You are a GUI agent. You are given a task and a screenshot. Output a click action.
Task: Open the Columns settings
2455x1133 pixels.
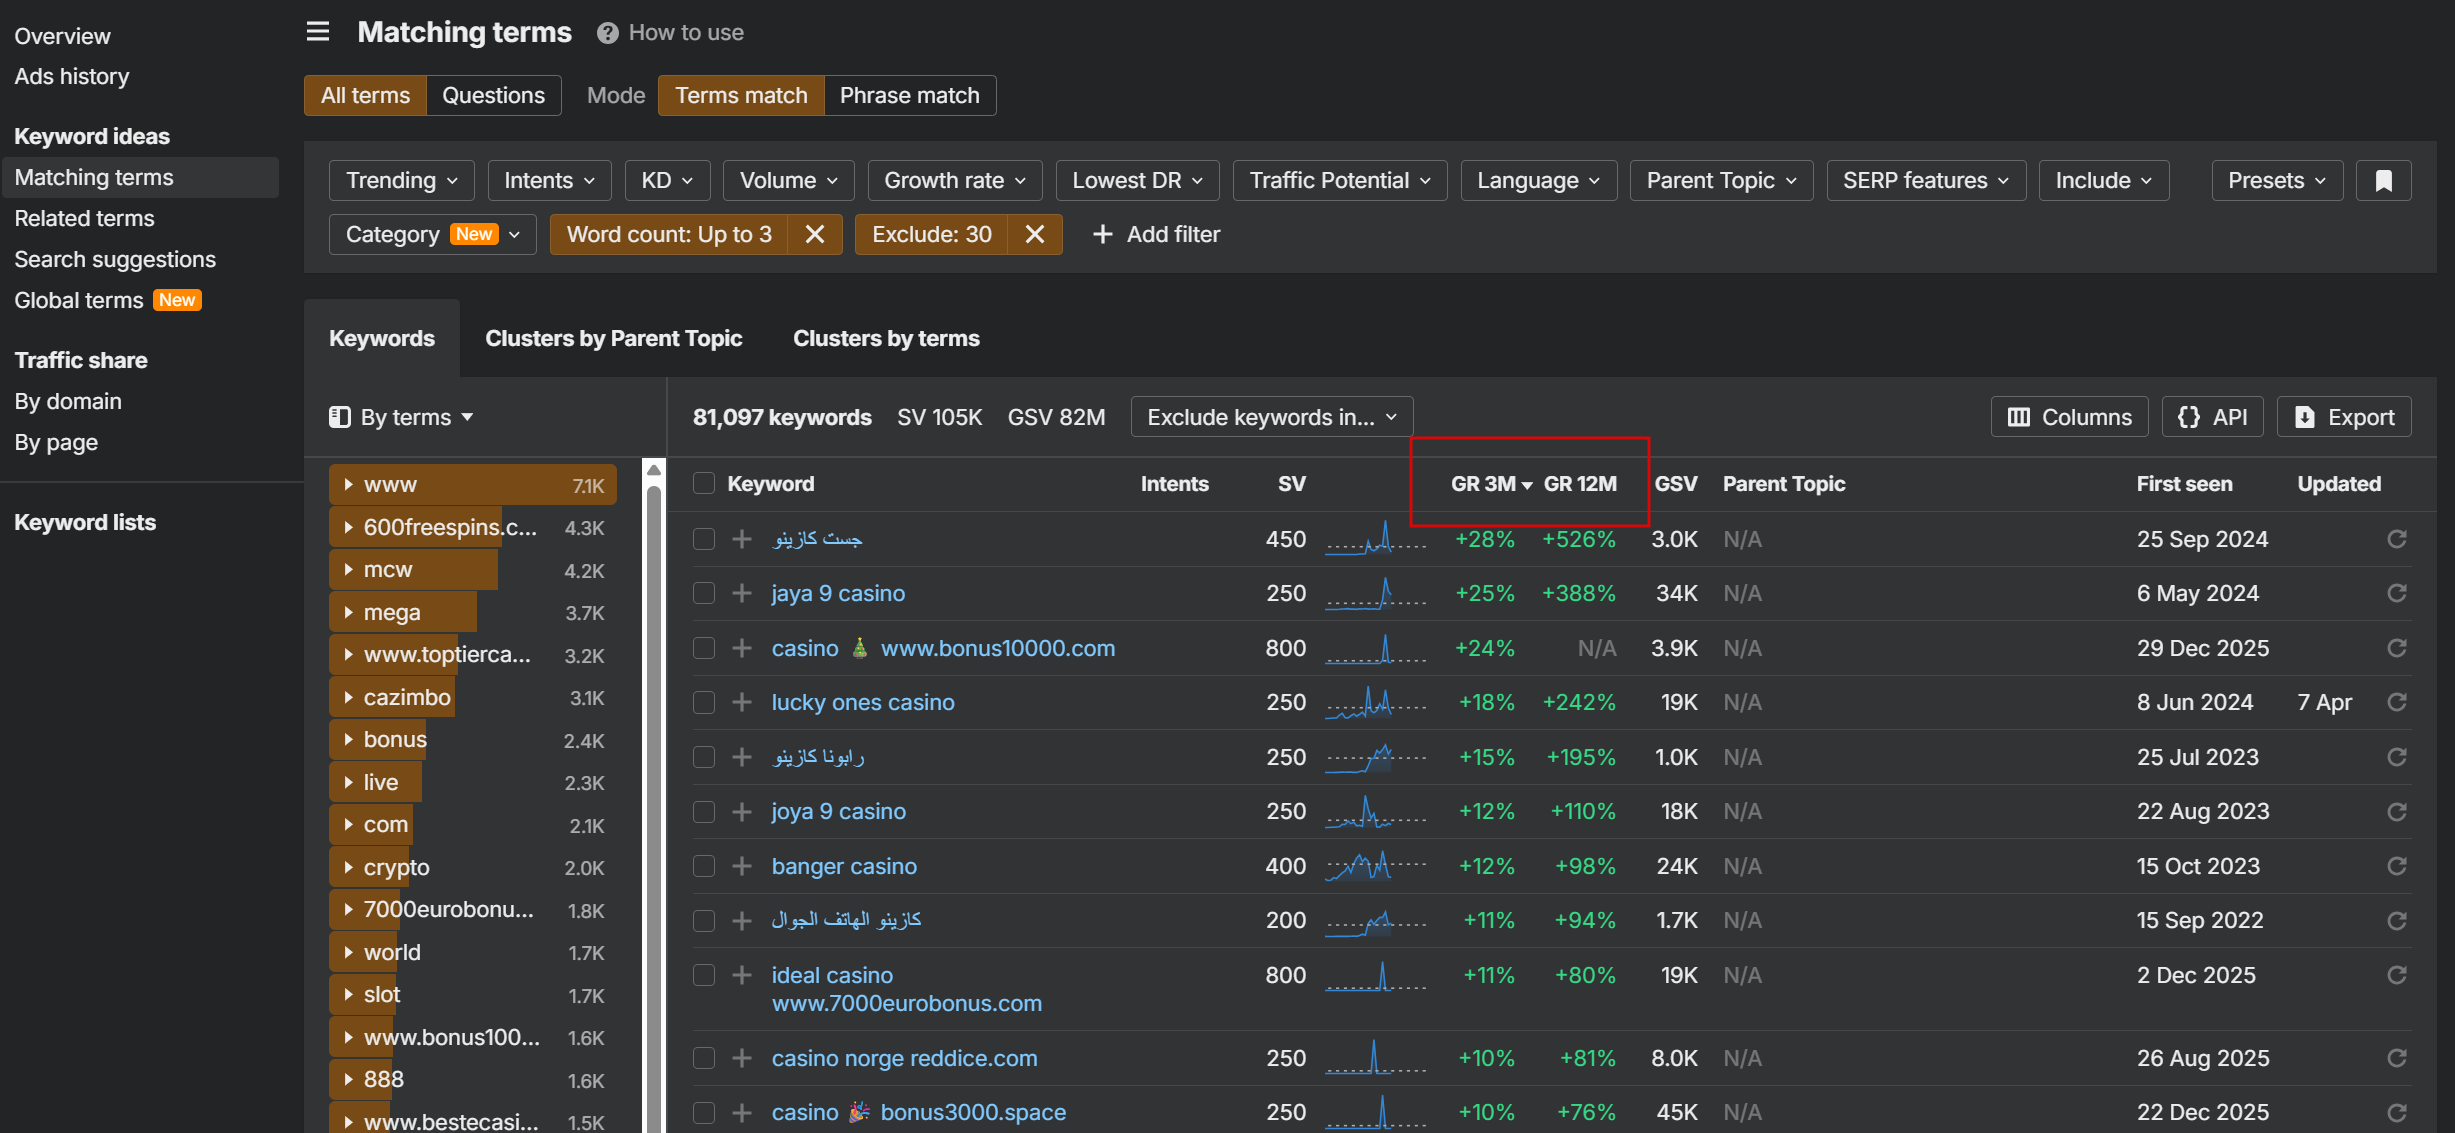[x=2069, y=417]
